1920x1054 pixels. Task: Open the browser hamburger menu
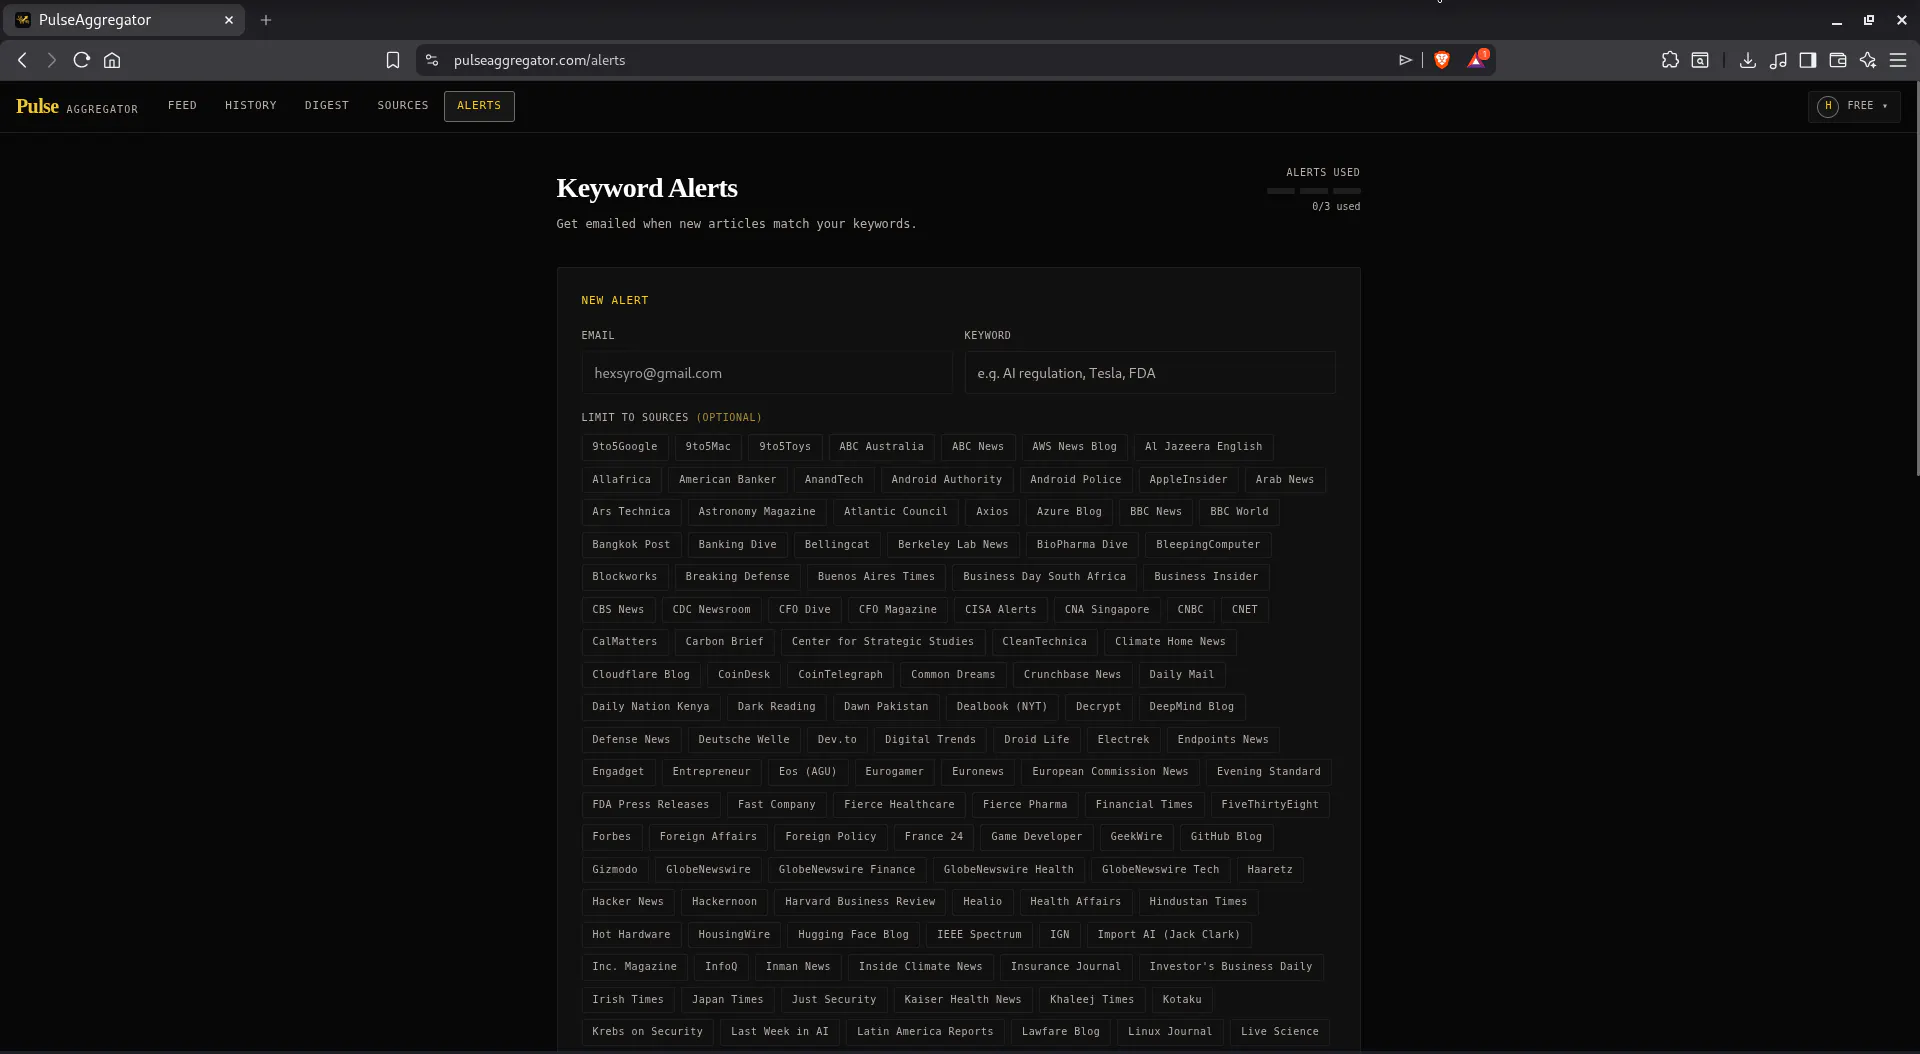tap(1897, 60)
